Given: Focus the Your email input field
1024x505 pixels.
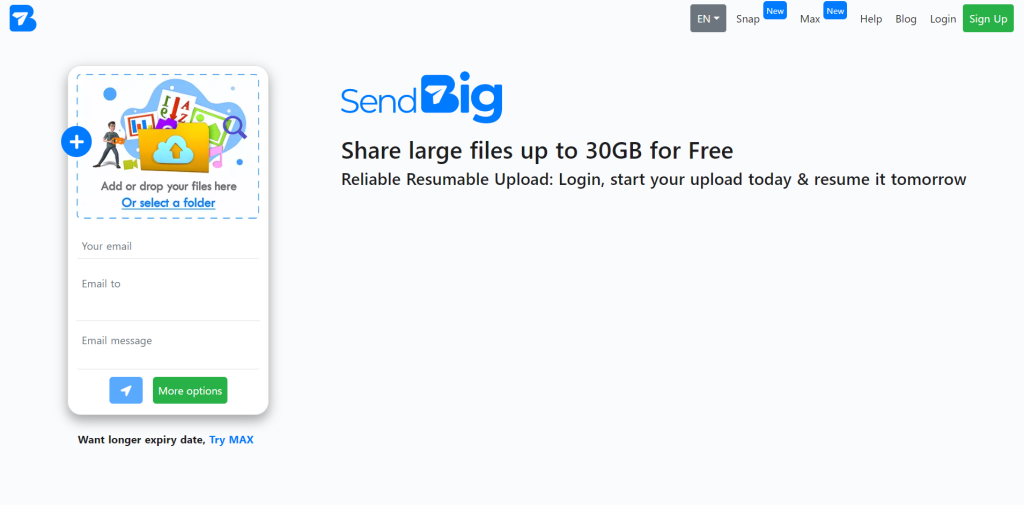Looking at the screenshot, I should pos(168,246).
